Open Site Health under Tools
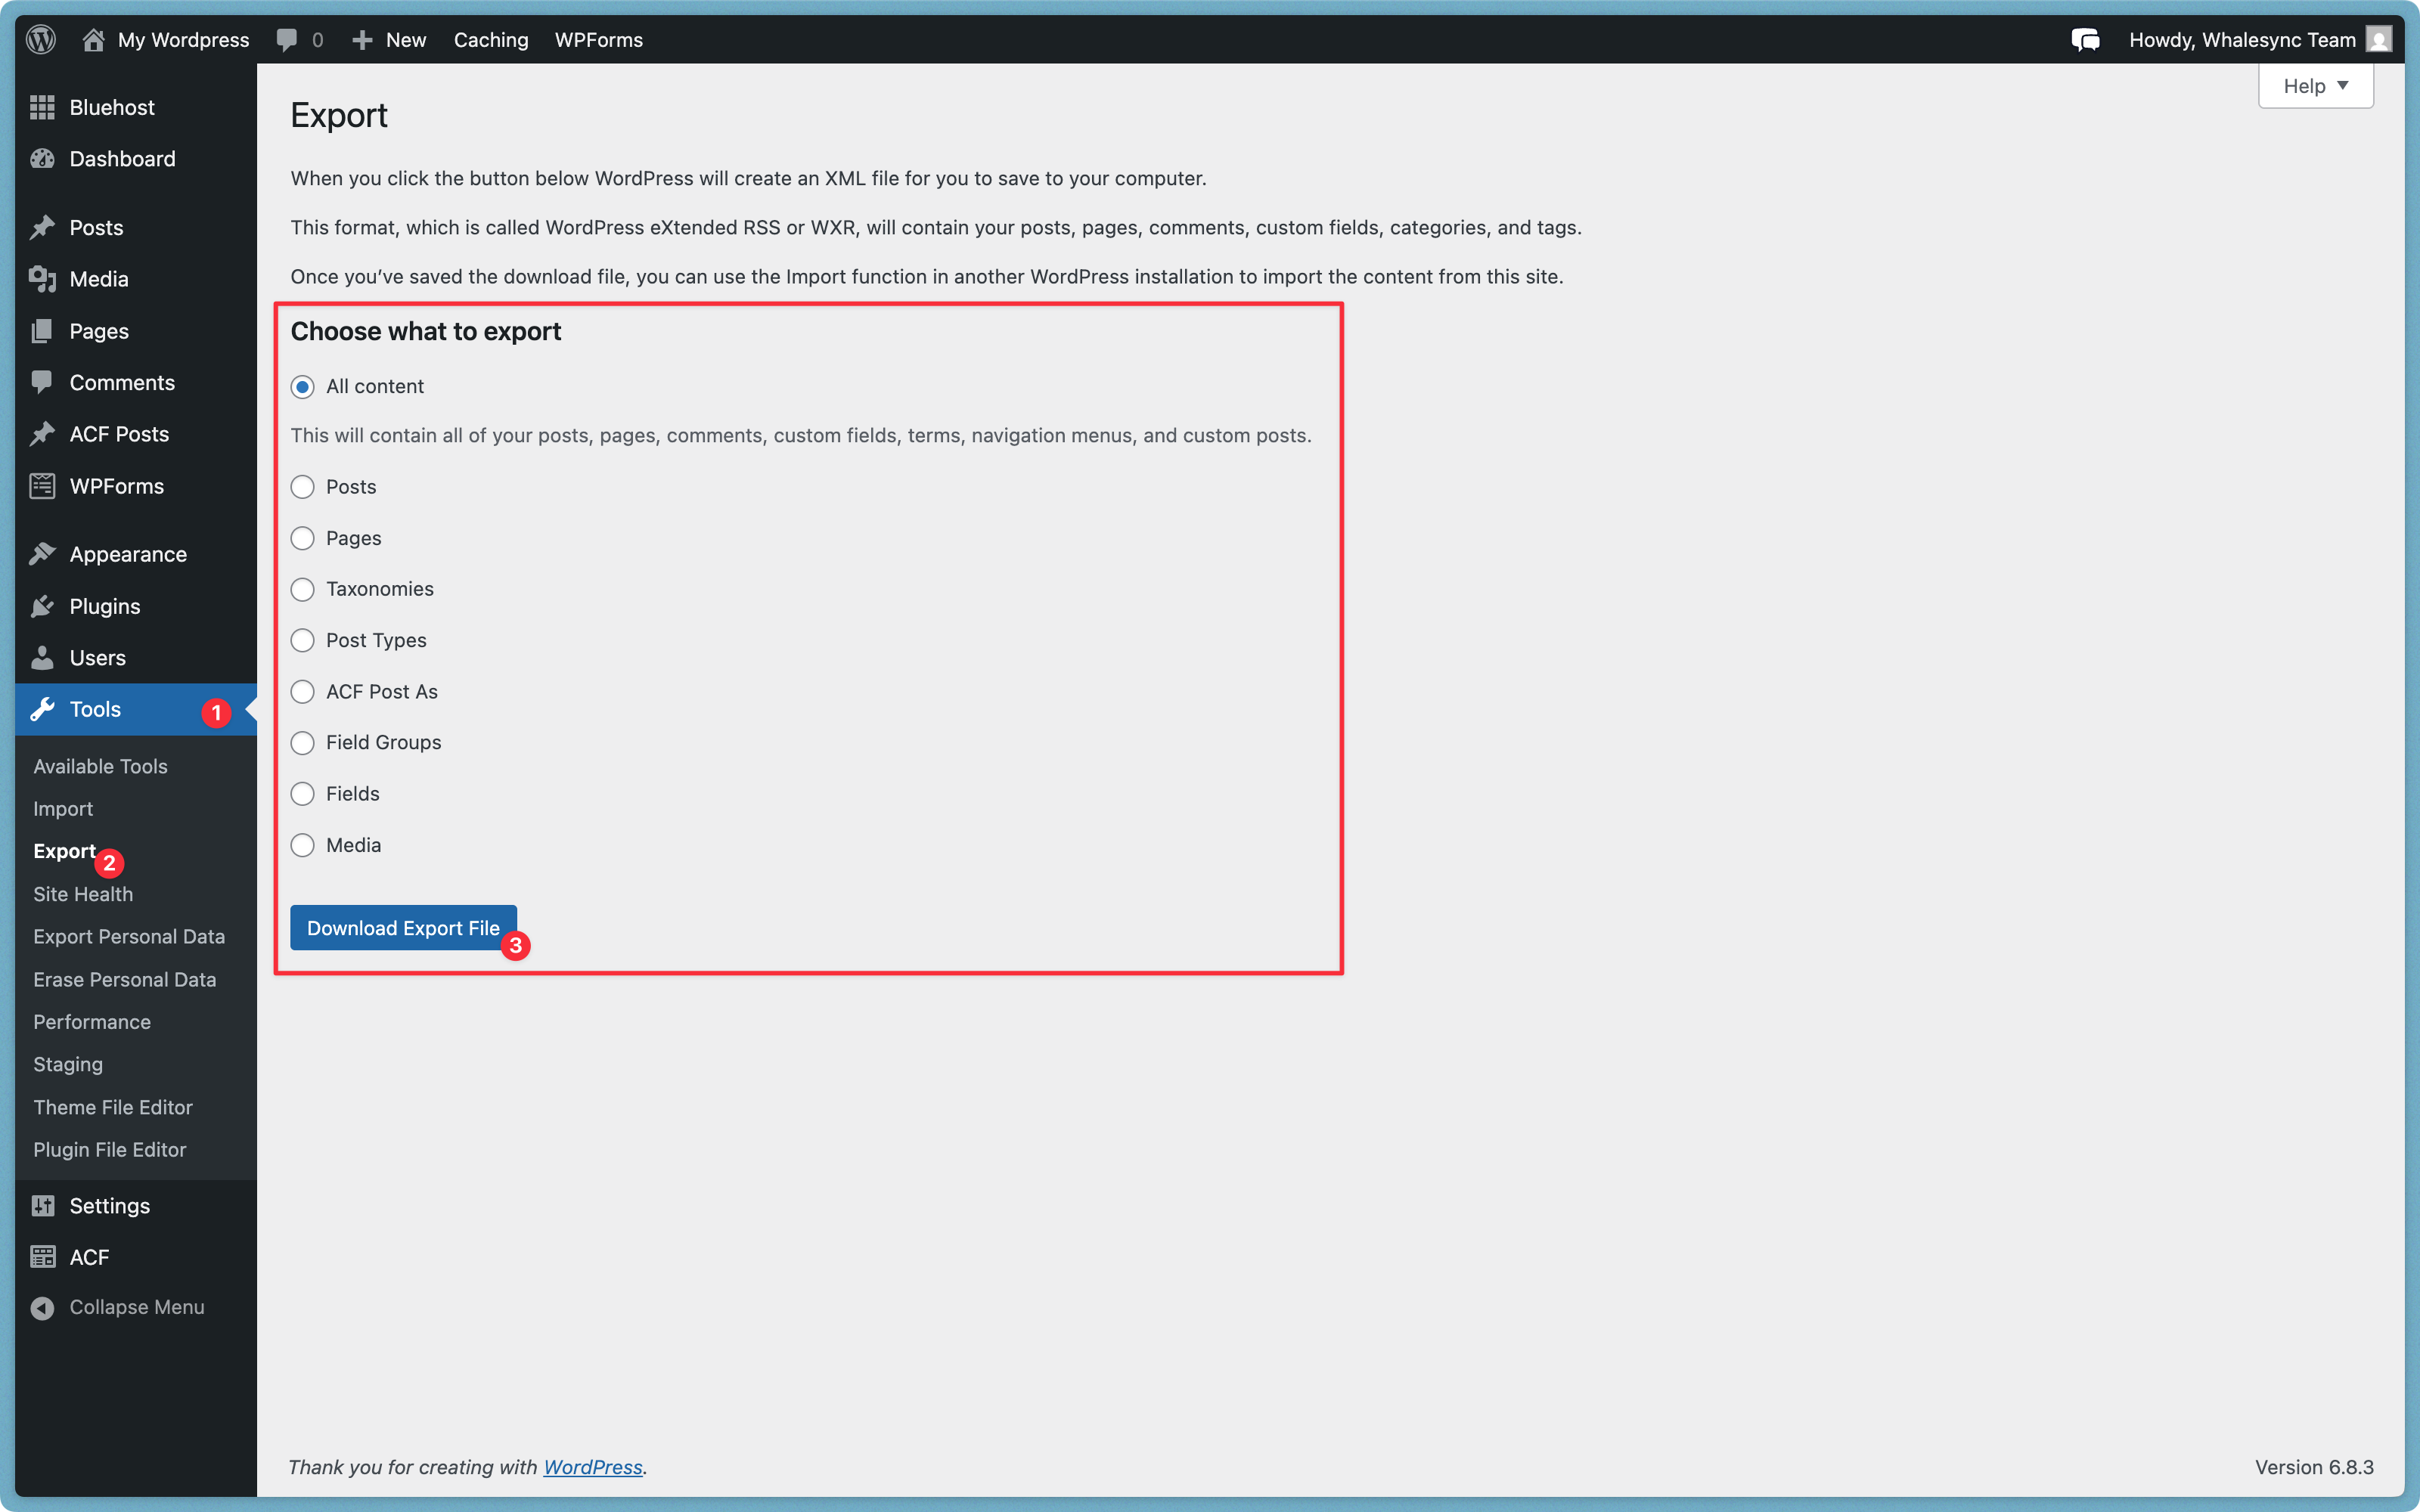The image size is (2420, 1512). [83, 894]
